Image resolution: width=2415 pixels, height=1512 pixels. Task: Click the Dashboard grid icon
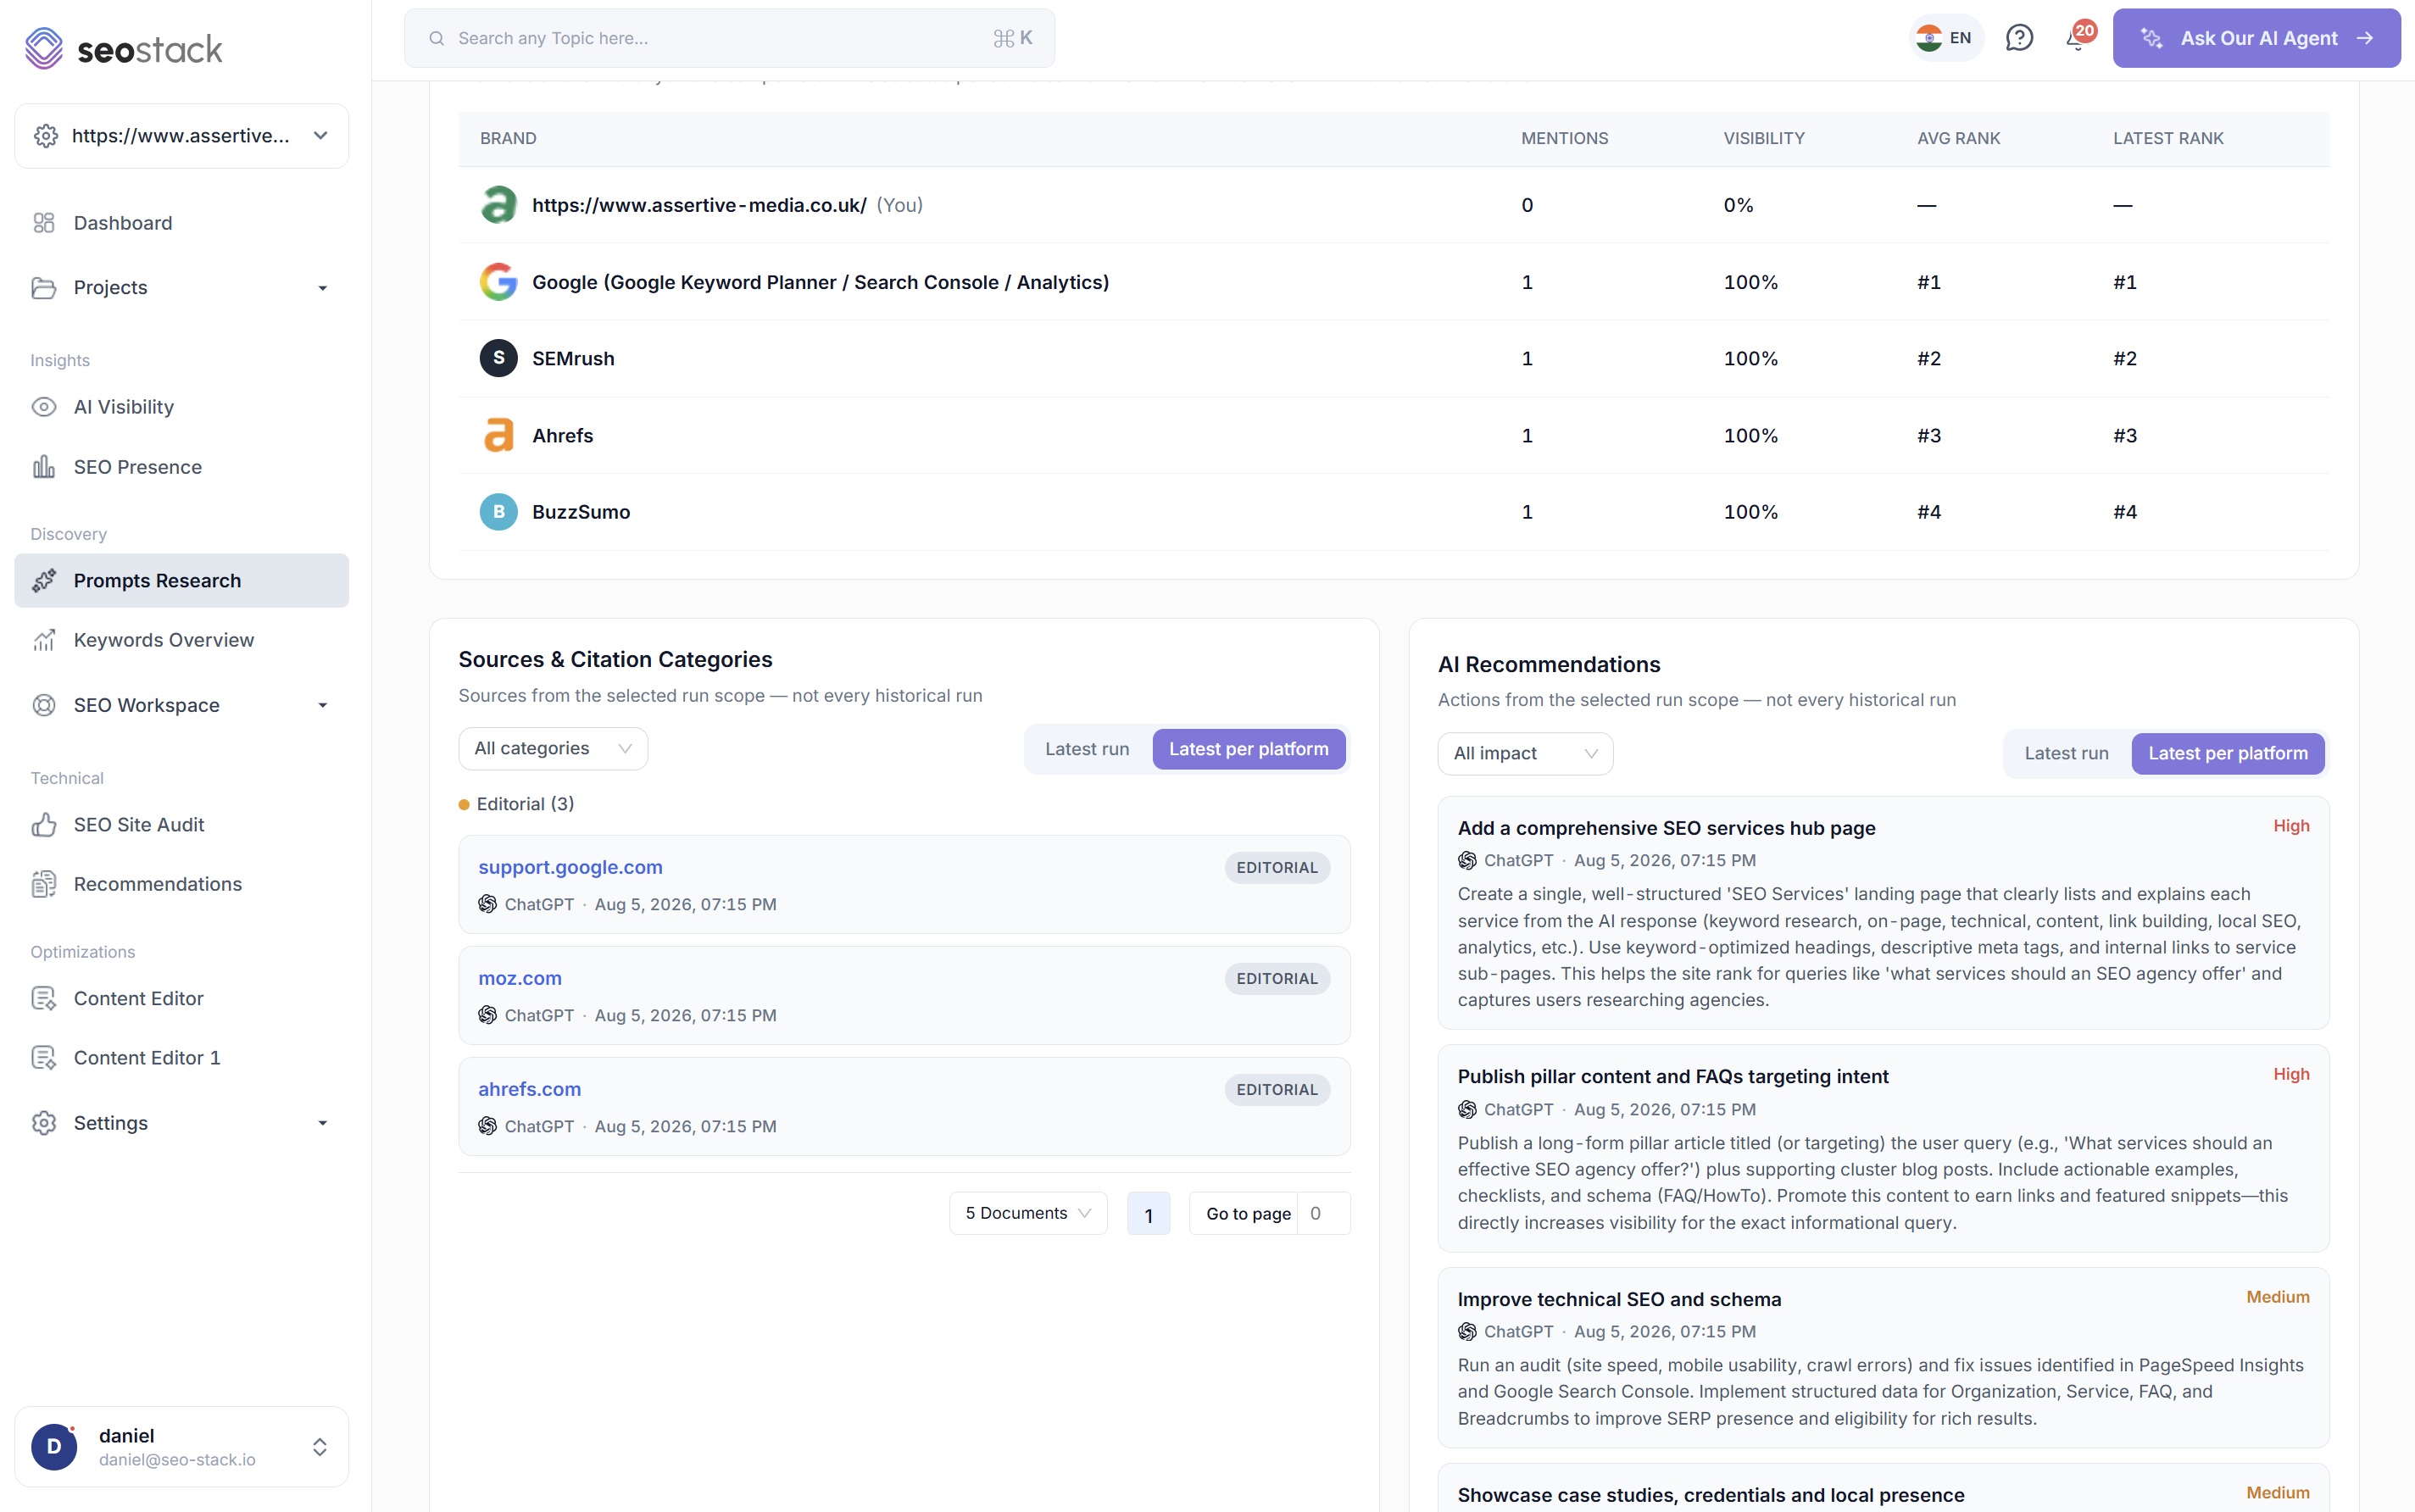click(x=44, y=223)
